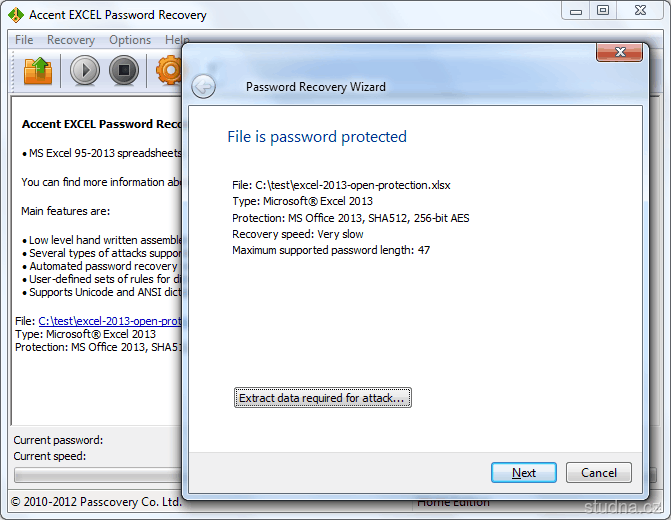The height and width of the screenshot is (520, 671).
Task: Minimize the main application window
Action: coord(572,11)
